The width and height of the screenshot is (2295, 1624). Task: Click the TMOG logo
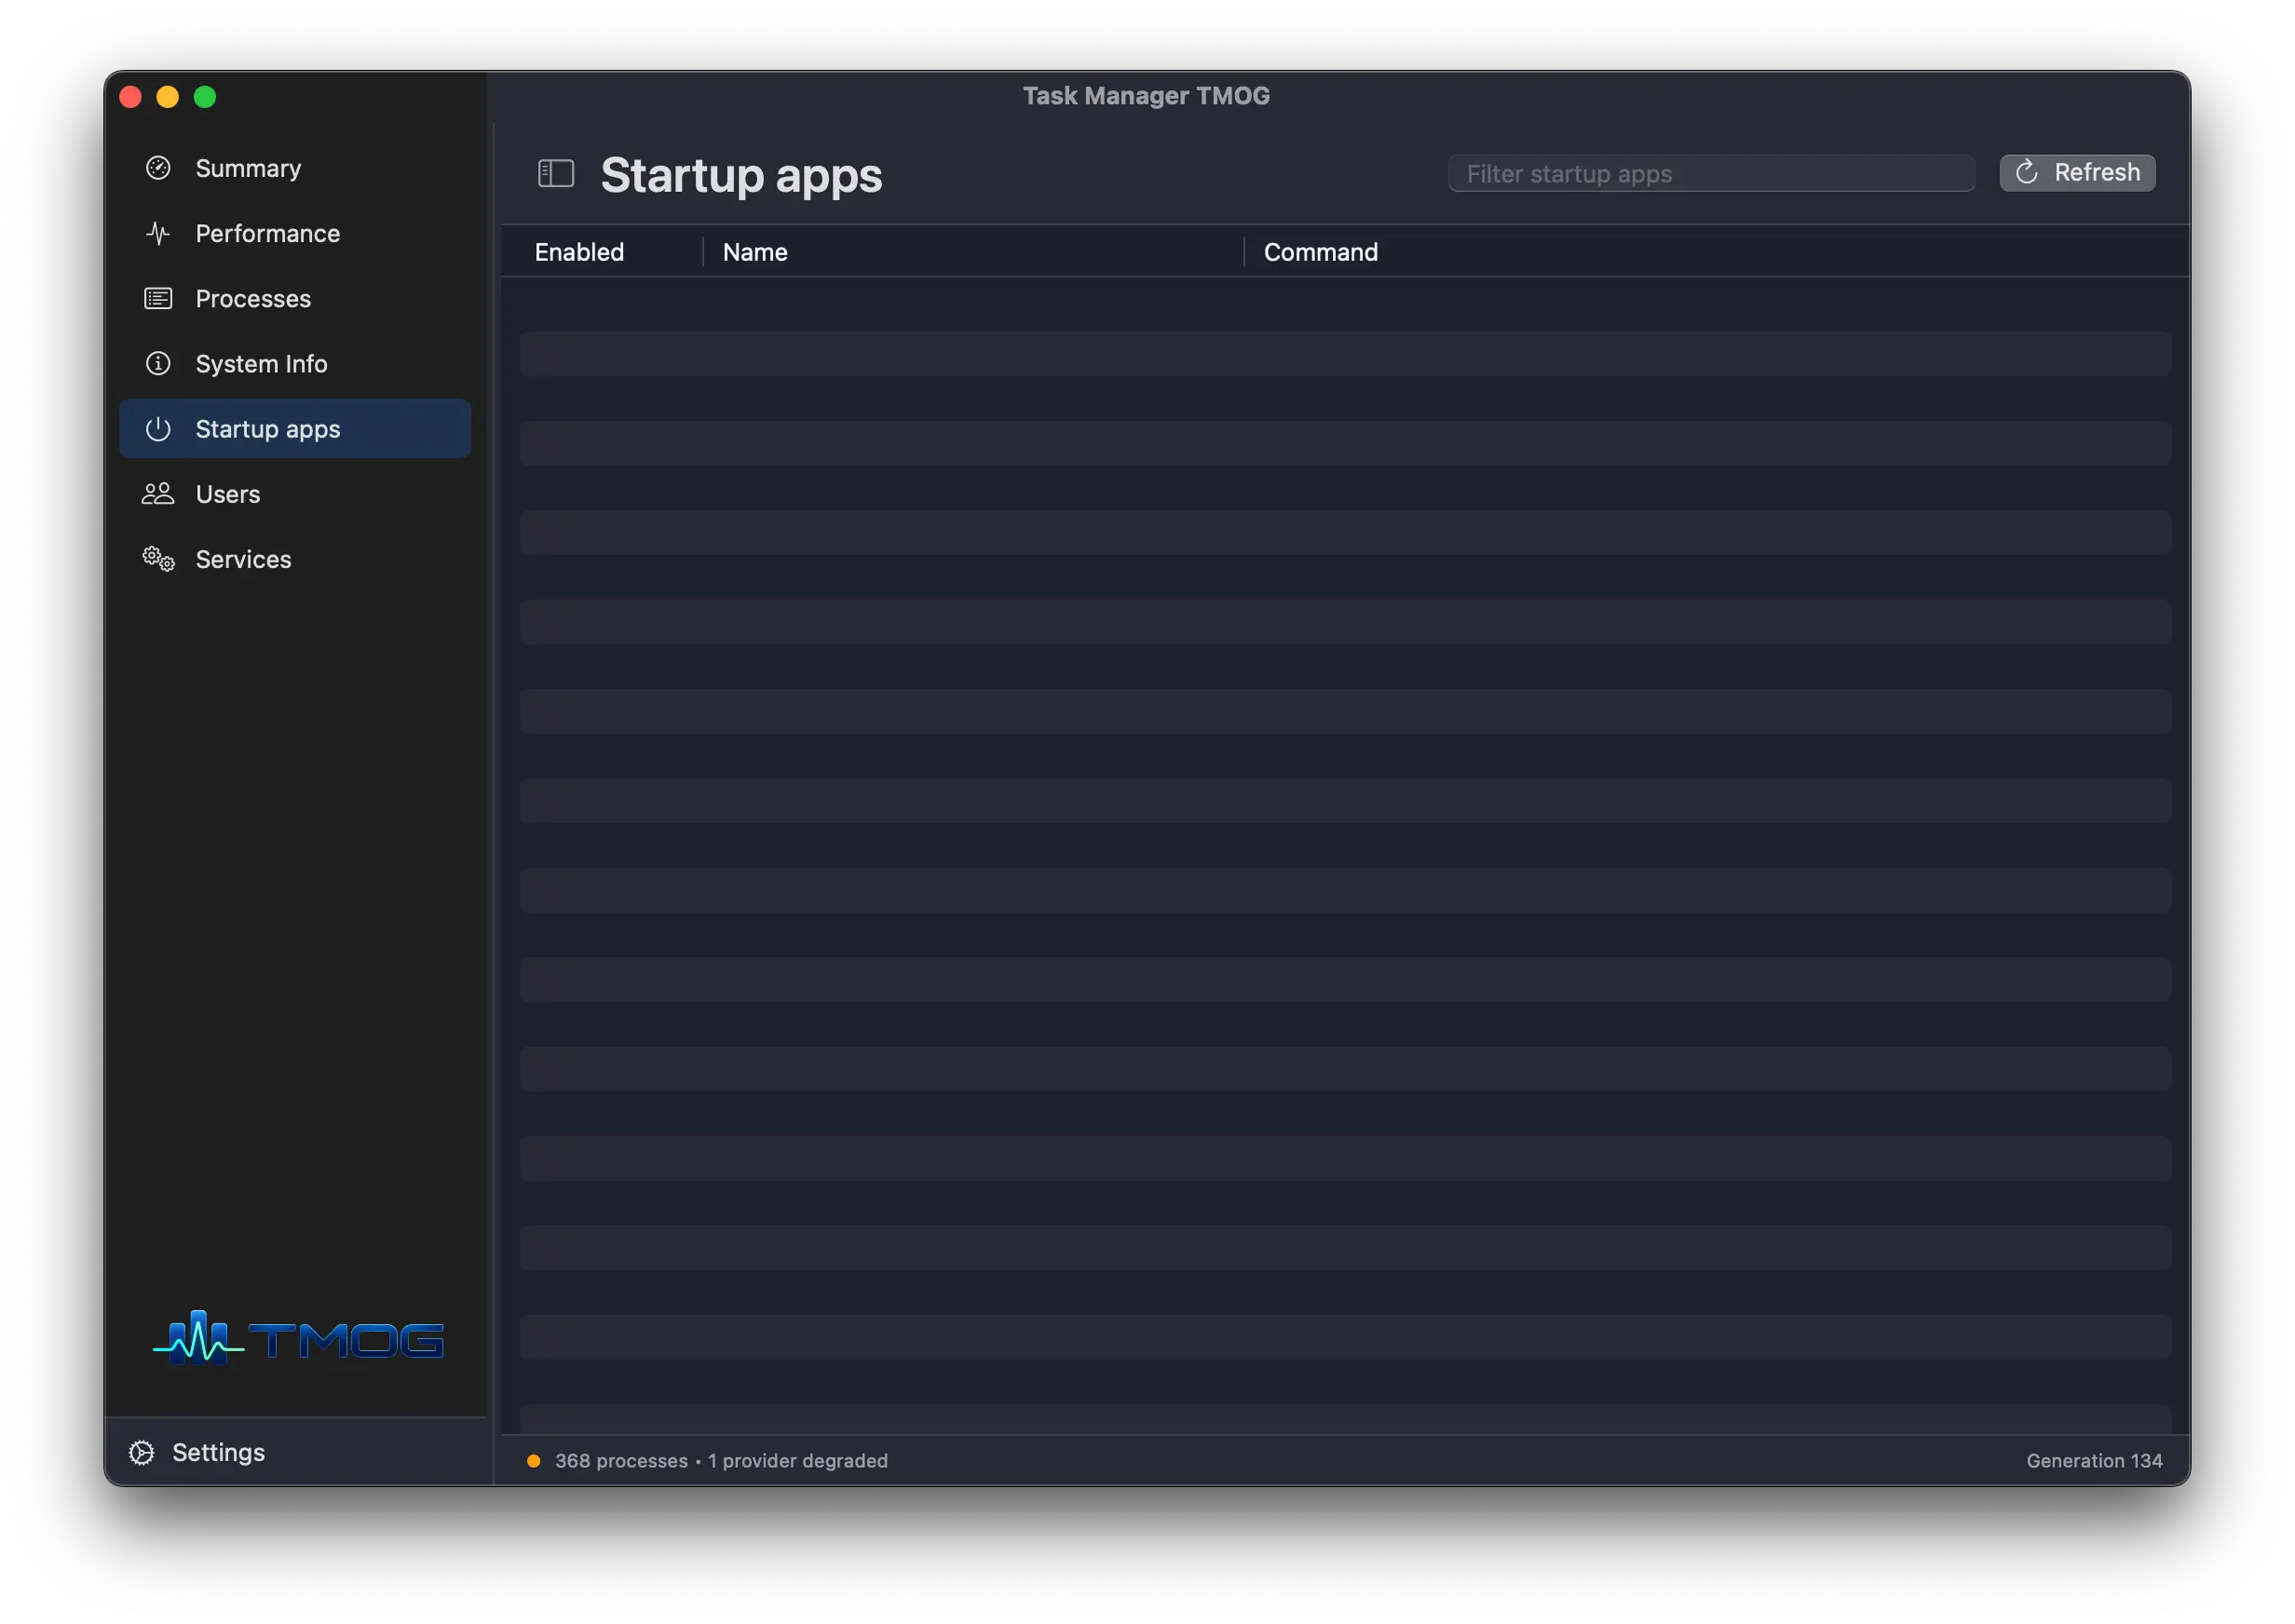pyautogui.click(x=298, y=1338)
